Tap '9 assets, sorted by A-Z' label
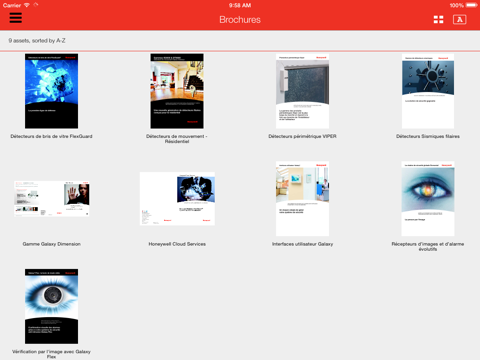This screenshot has width=480, height=360. click(37, 41)
